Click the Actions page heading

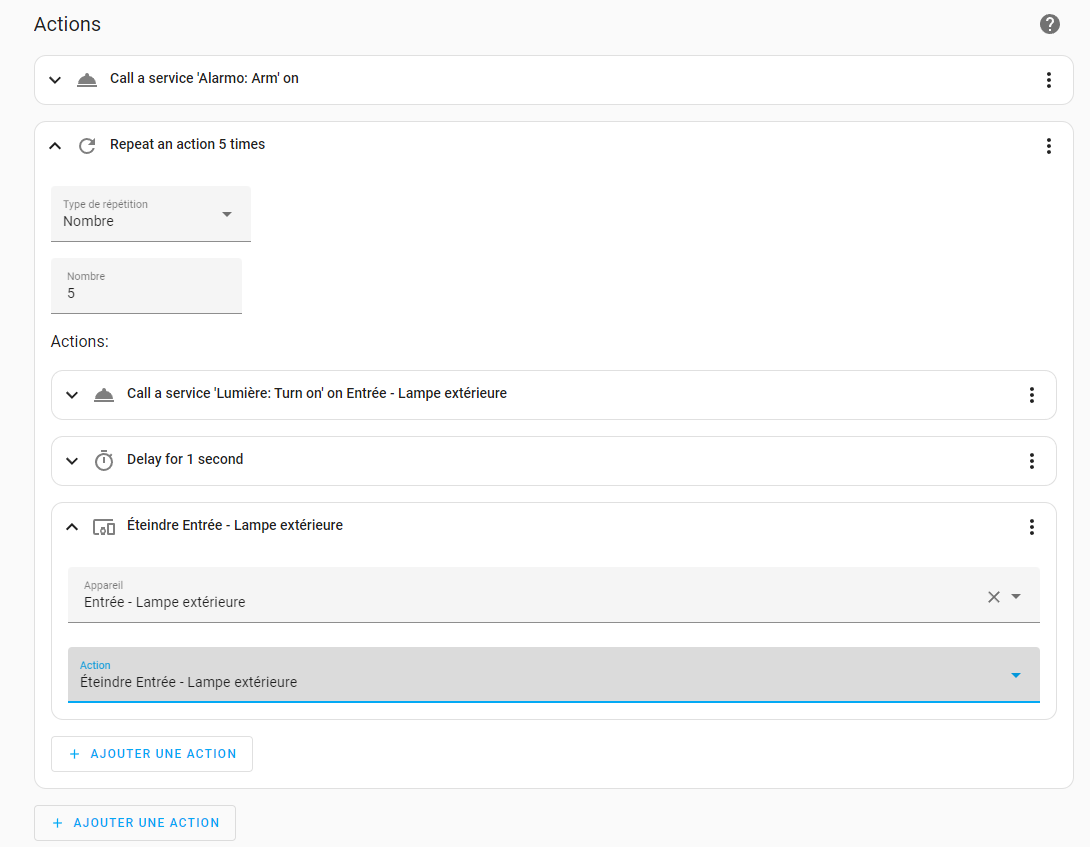[x=67, y=24]
